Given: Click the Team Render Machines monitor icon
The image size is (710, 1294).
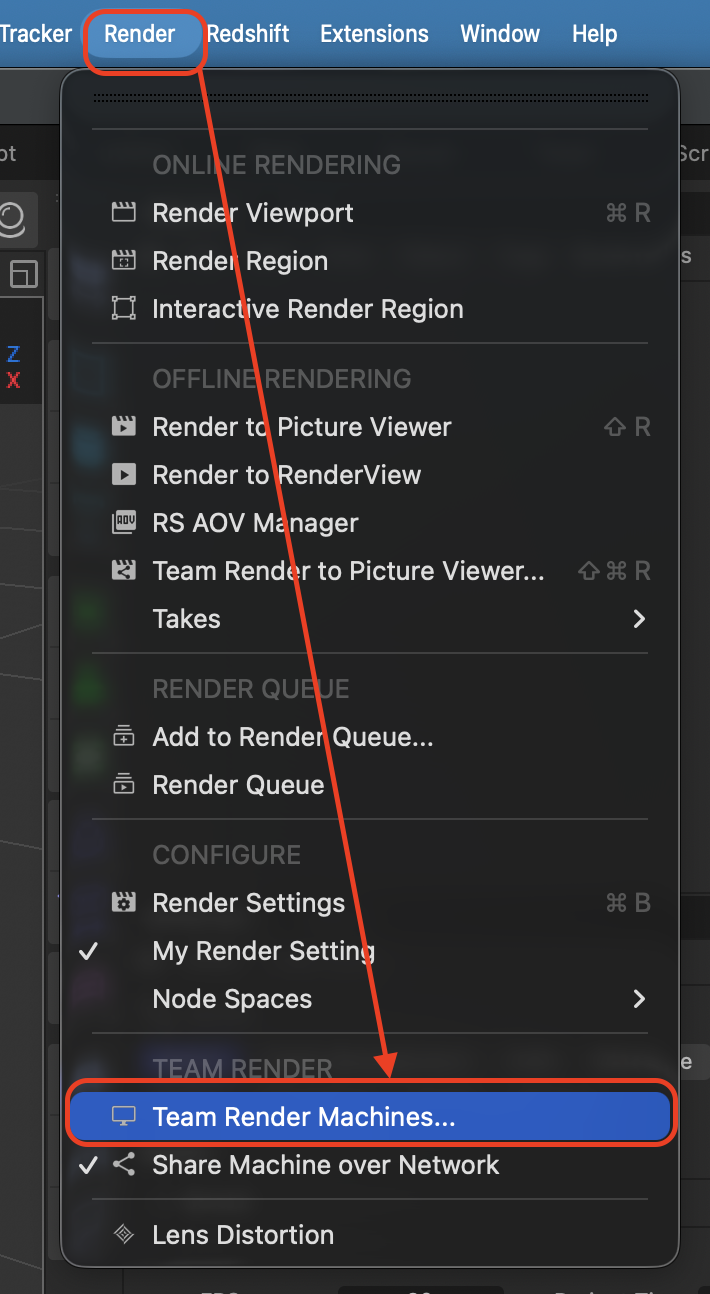Looking at the screenshot, I should (124, 1116).
